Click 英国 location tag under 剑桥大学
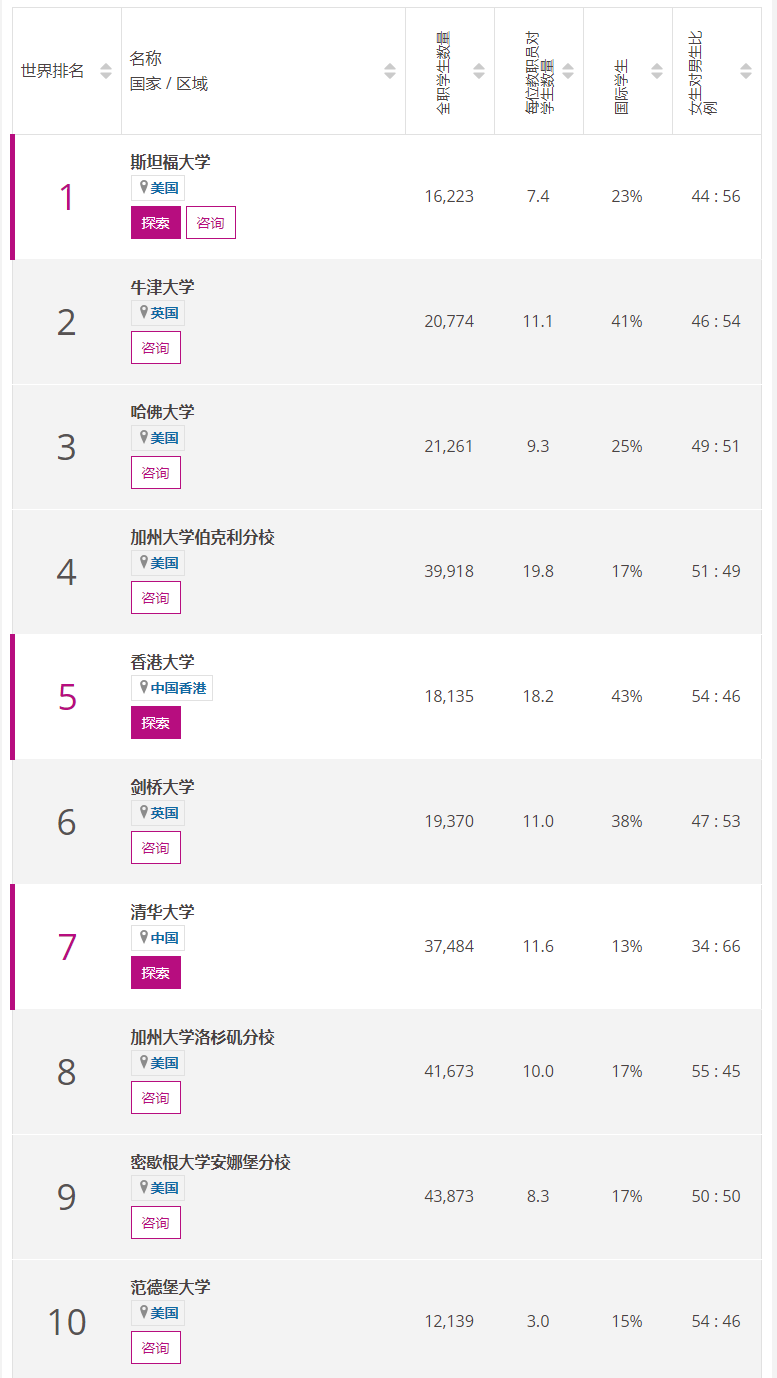Screen dimensions: 777x1378 pos(158,813)
